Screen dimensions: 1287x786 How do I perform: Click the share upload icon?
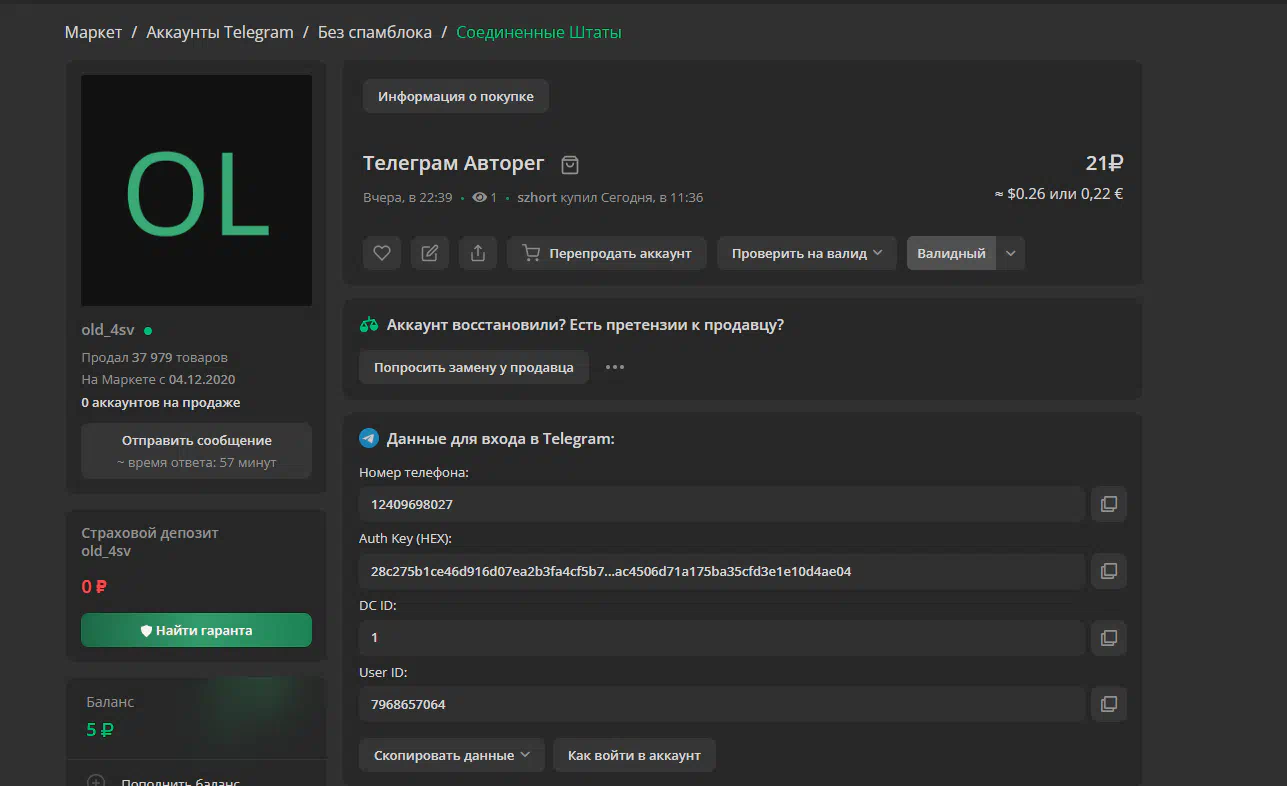pos(478,253)
